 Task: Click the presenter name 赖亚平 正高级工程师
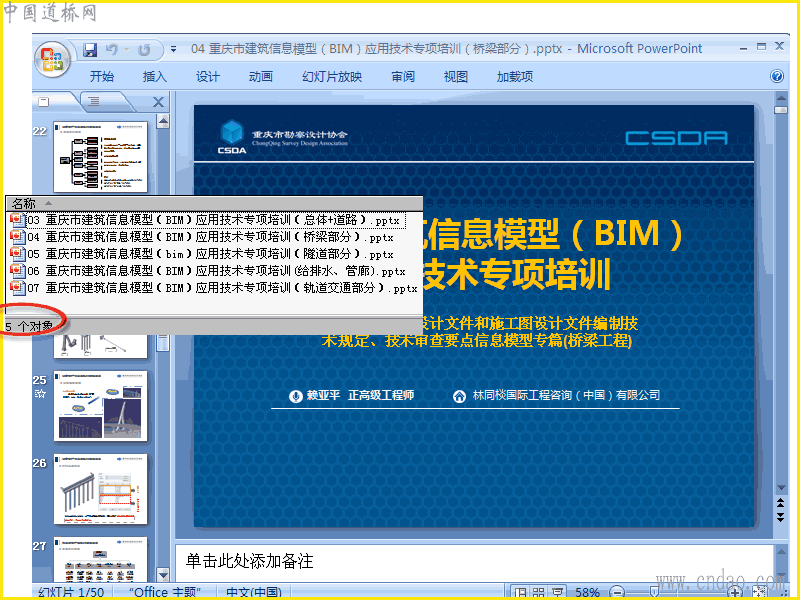pos(360,395)
